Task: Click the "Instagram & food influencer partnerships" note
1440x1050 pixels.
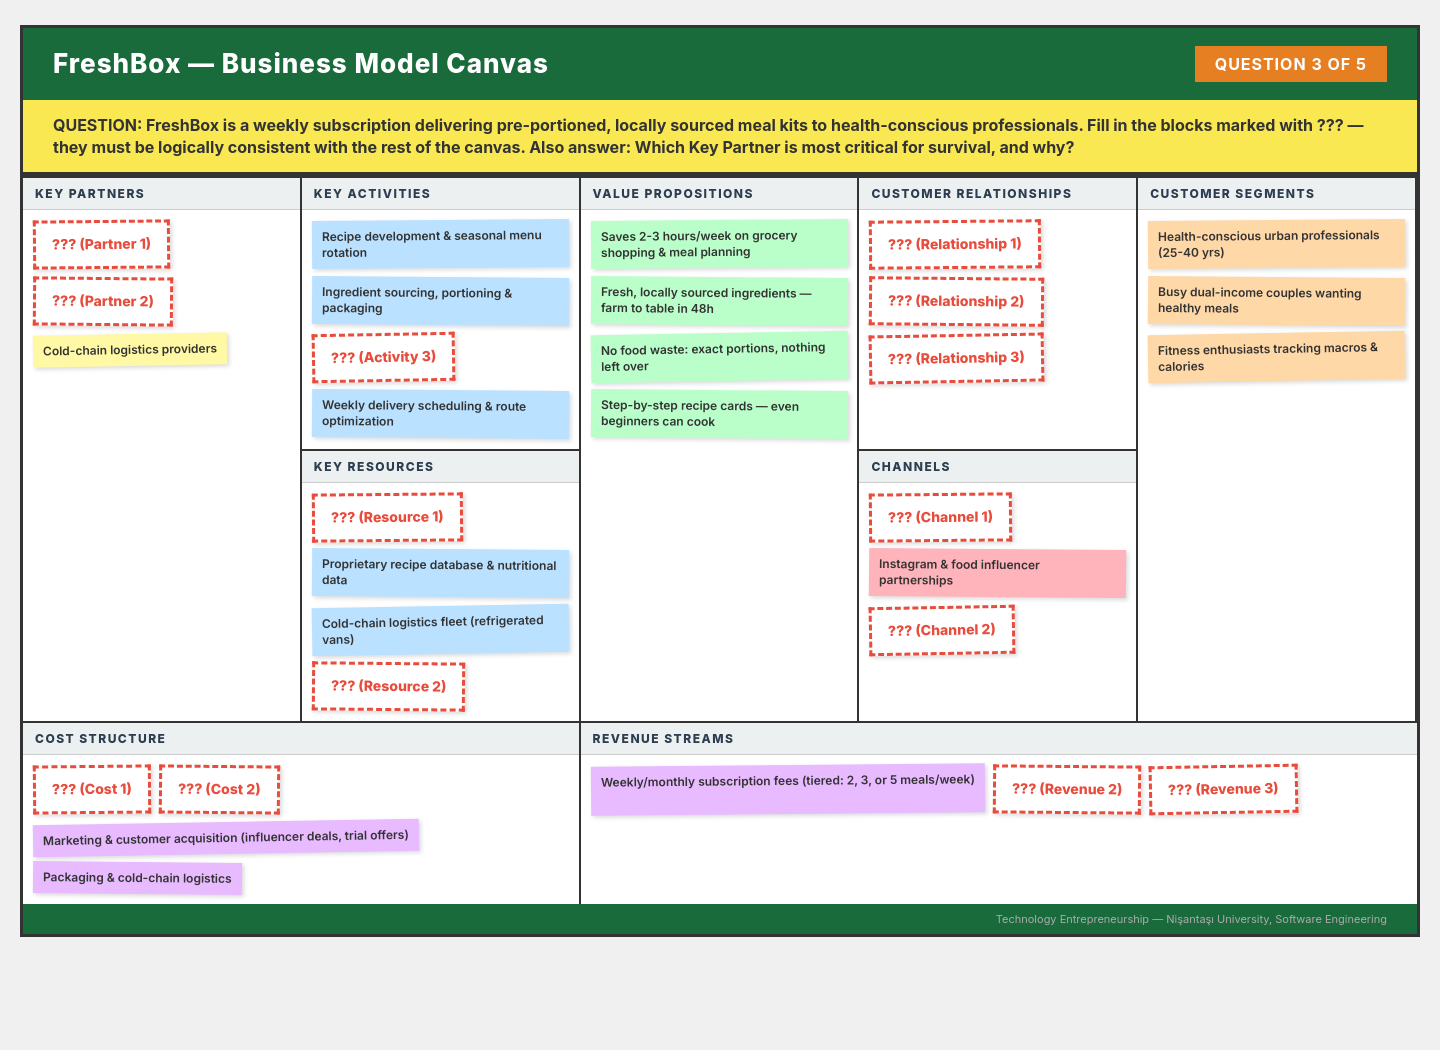Action: (997, 573)
